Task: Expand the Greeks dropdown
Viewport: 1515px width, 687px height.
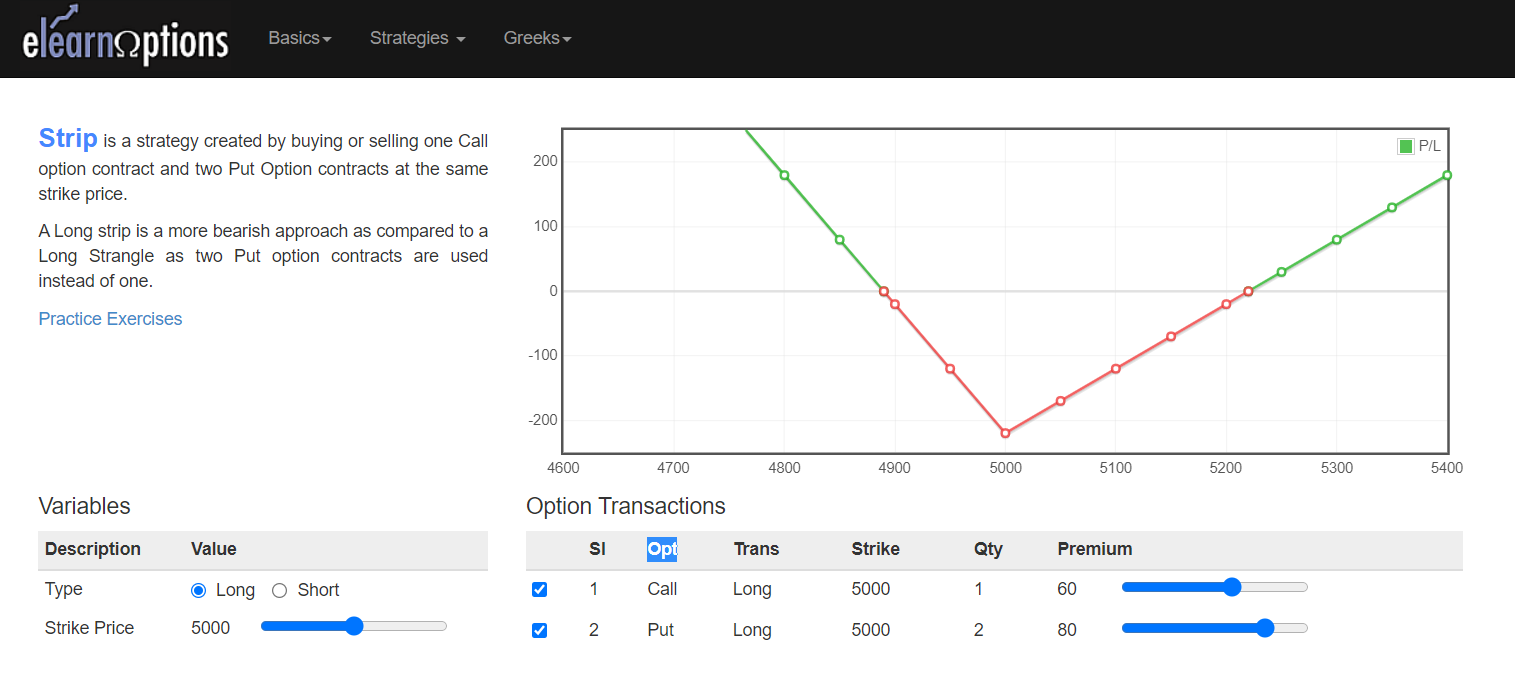Action: [x=537, y=38]
